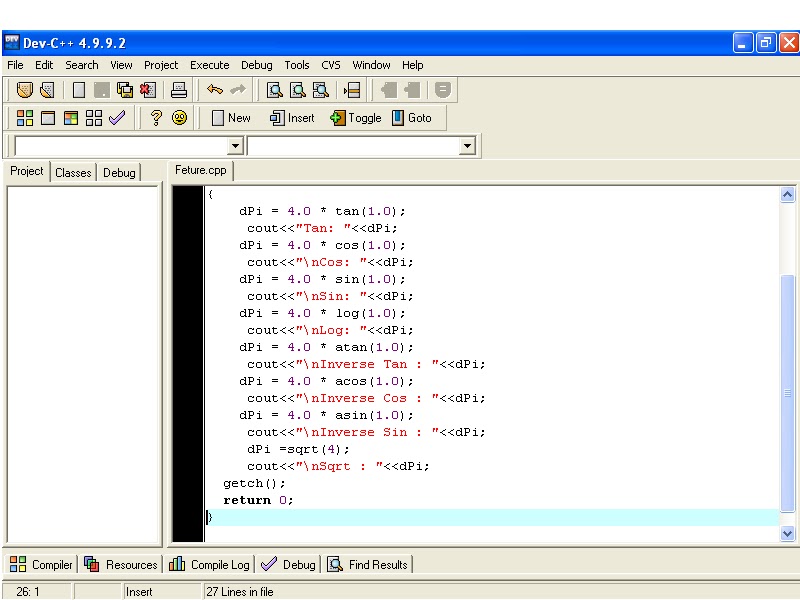The width and height of the screenshot is (800, 600).
Task: Click the Debug checkmark toolbar icon
Action: 117,118
